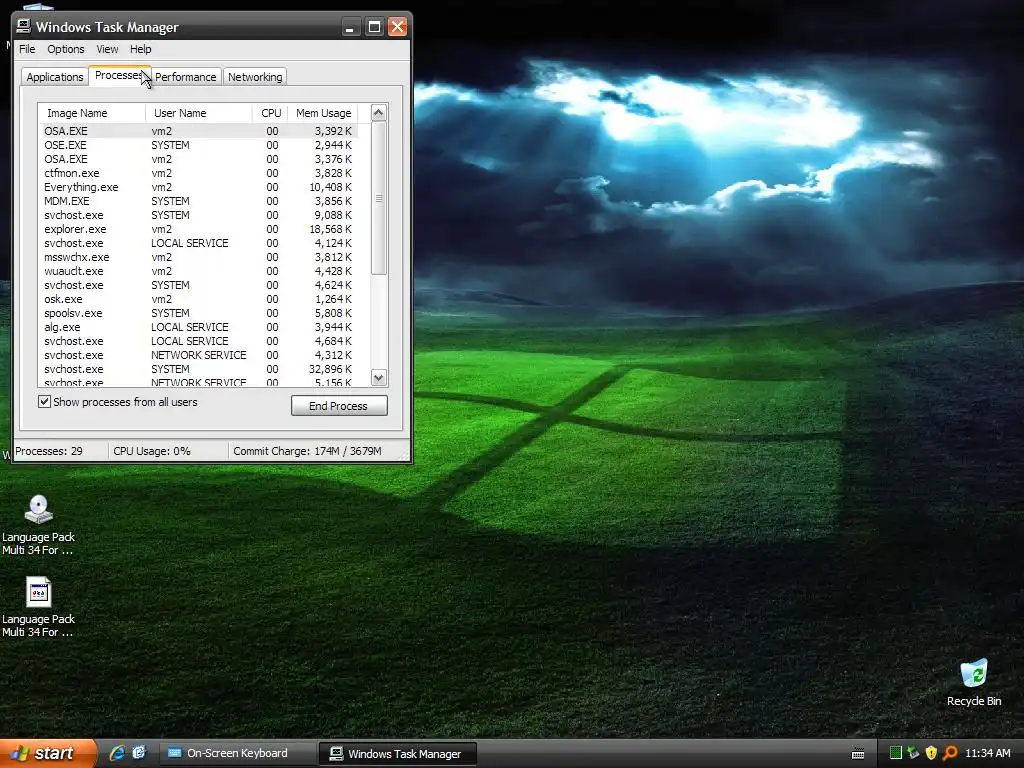
Task: Select the second Language Pack desktop file icon
Action: click(x=39, y=592)
